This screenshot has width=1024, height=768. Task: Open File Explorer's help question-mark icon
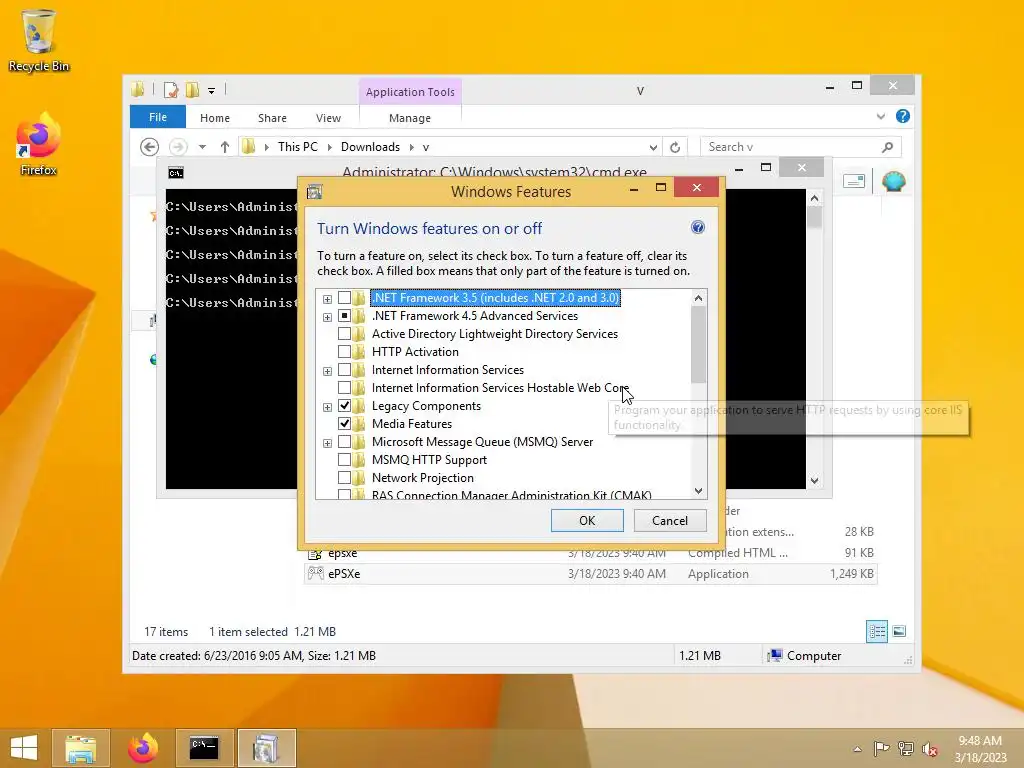(903, 116)
